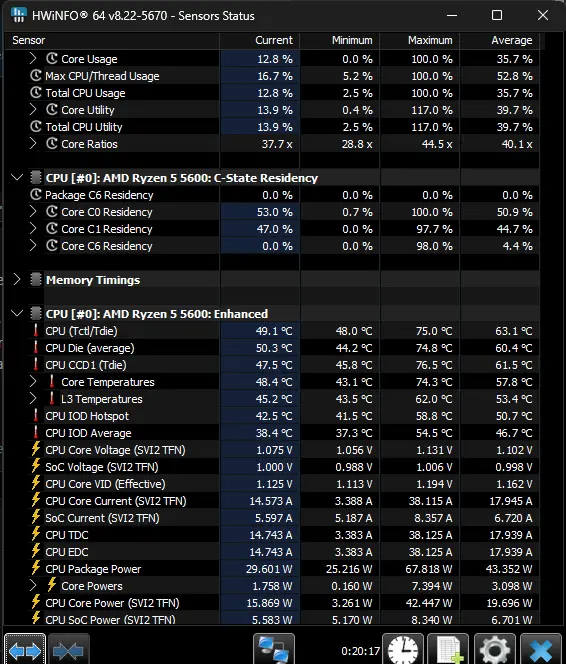566x664 pixels.
Task: Close sensors with the blue X icon
Action: [x=541, y=650]
